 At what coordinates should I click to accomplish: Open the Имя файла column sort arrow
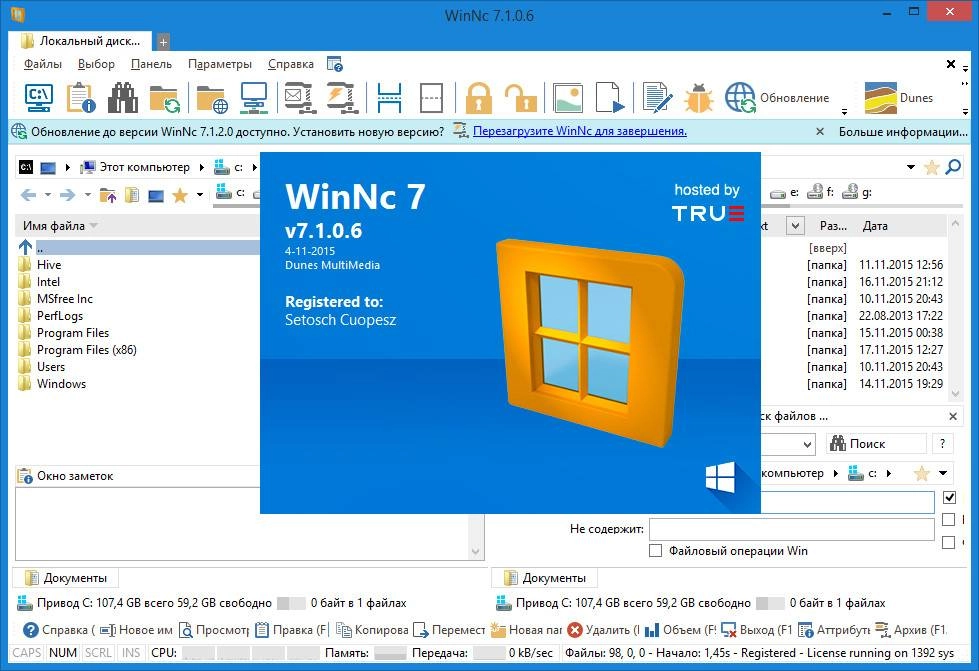(x=94, y=225)
